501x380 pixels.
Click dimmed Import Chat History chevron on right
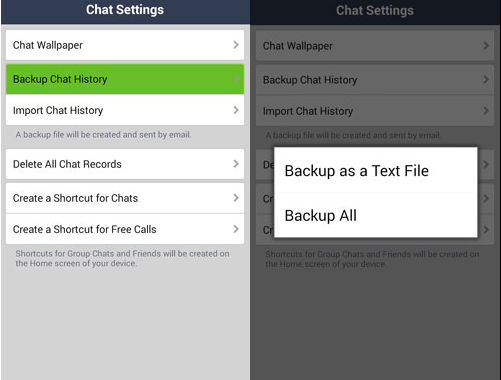point(486,111)
